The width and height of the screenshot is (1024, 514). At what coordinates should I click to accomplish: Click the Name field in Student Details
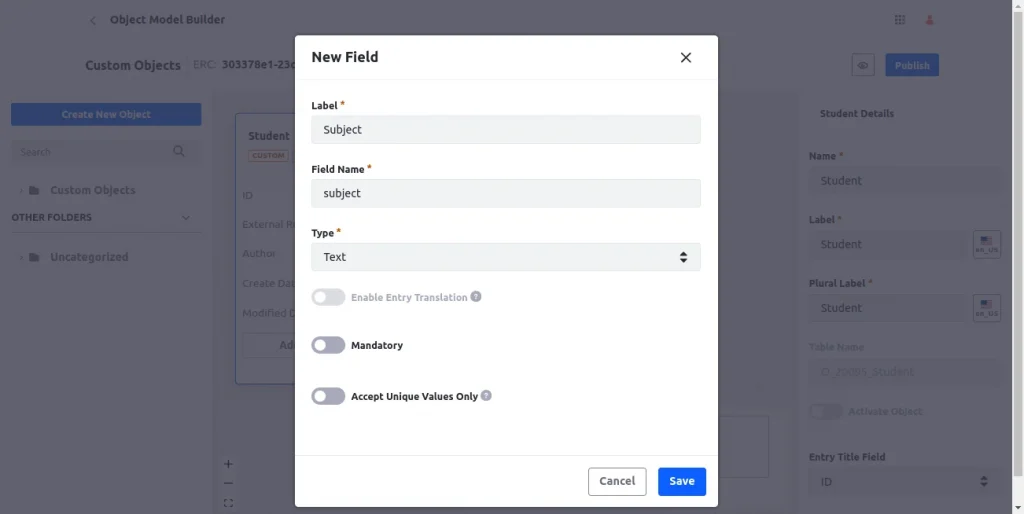[x=904, y=180]
